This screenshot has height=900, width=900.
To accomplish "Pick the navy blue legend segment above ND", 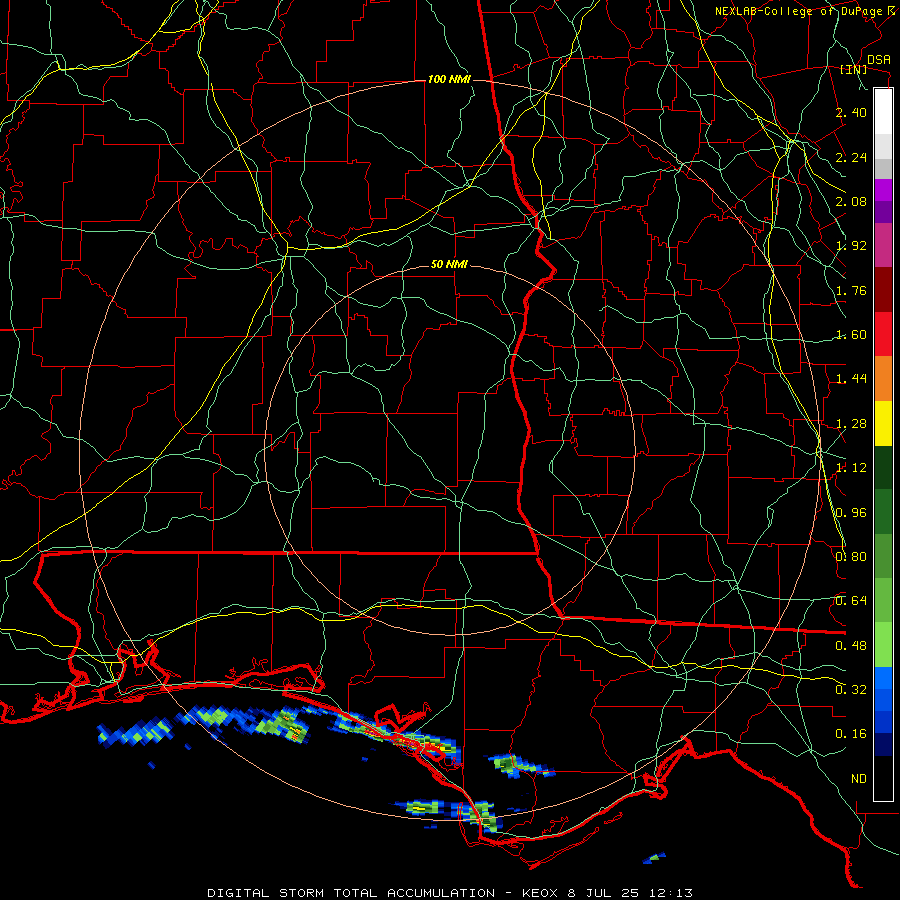I will click(x=883, y=744).
